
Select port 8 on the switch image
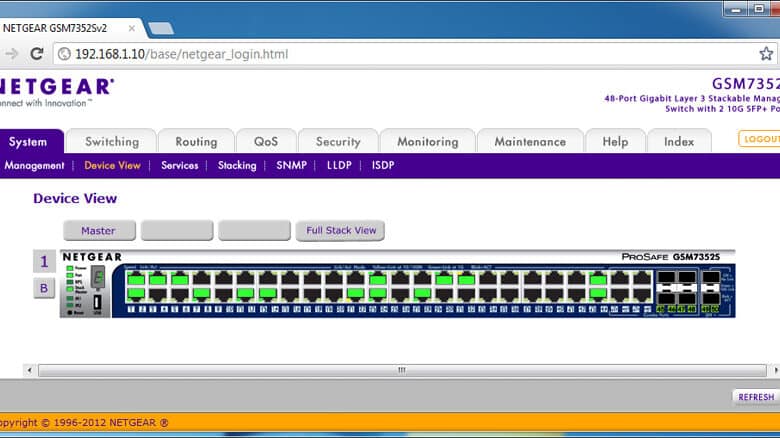coord(201,294)
